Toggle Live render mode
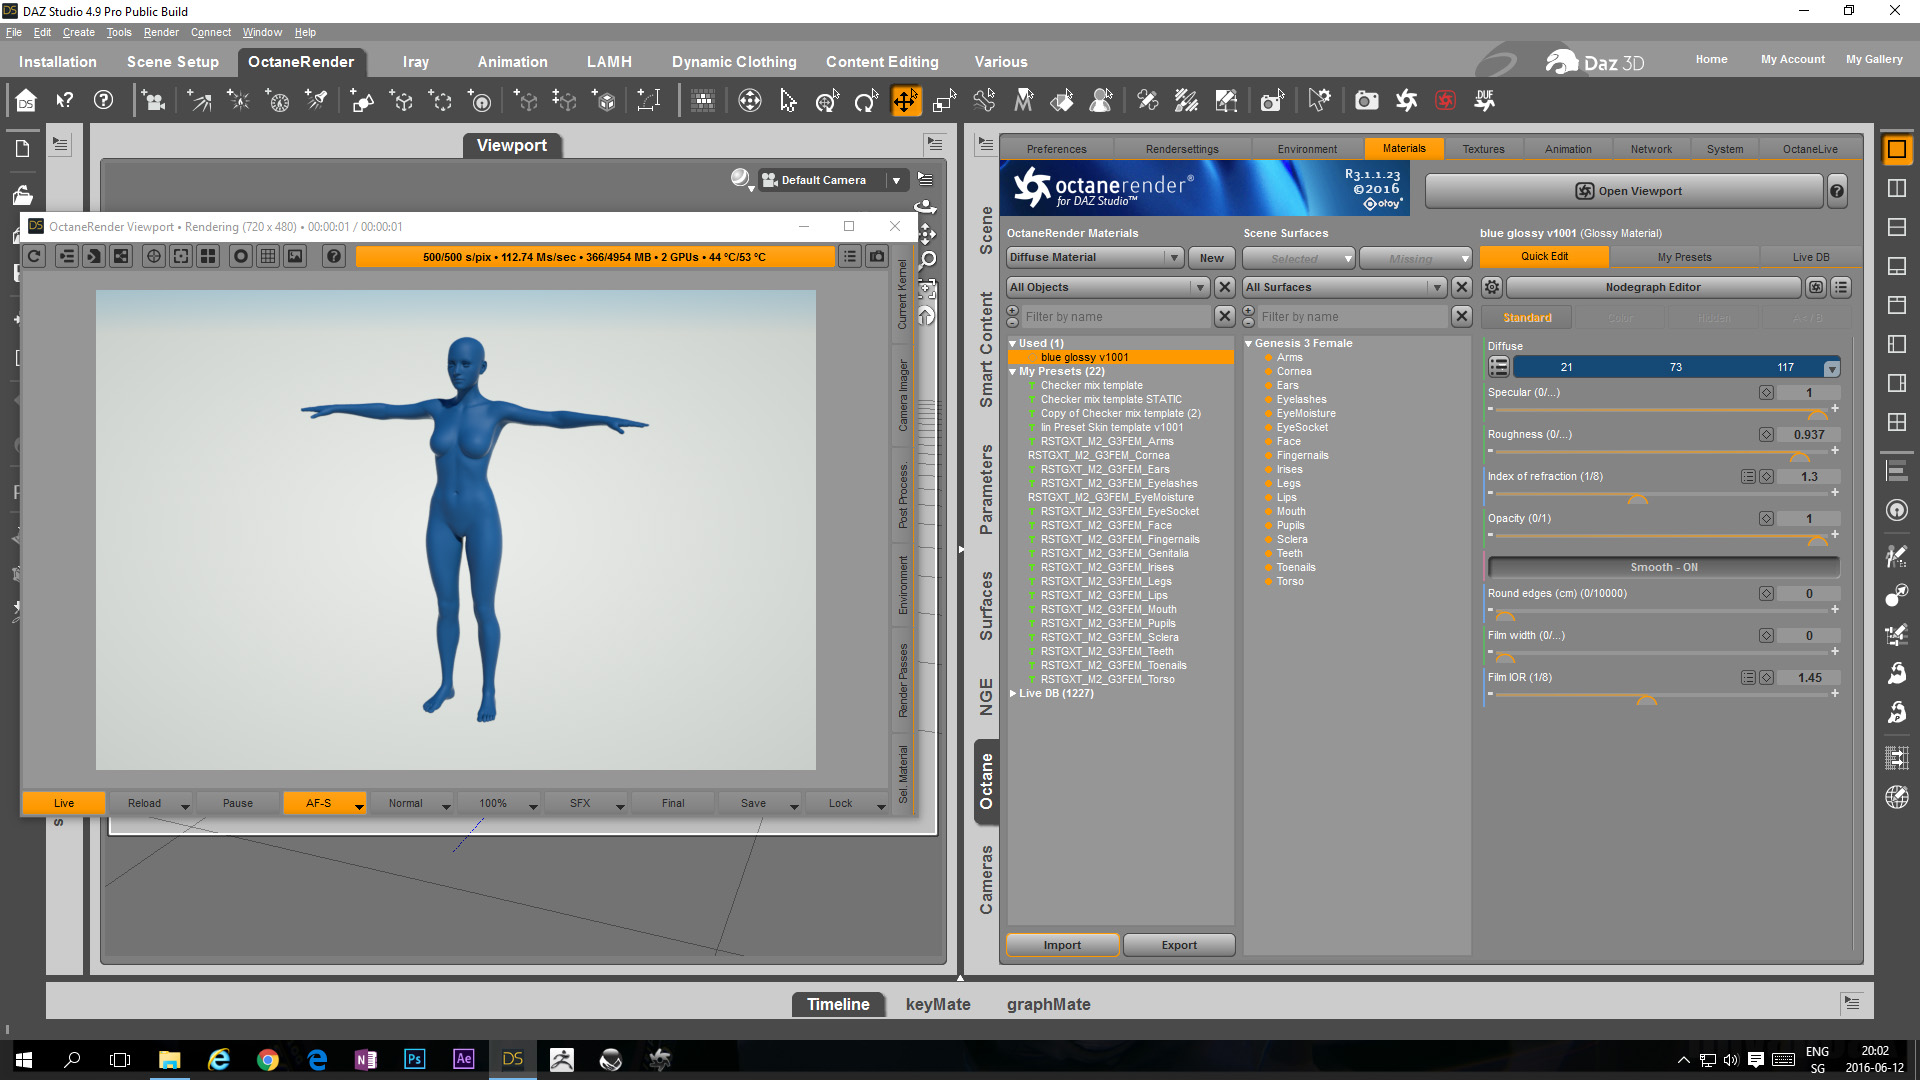The image size is (1920, 1080). 64,803
